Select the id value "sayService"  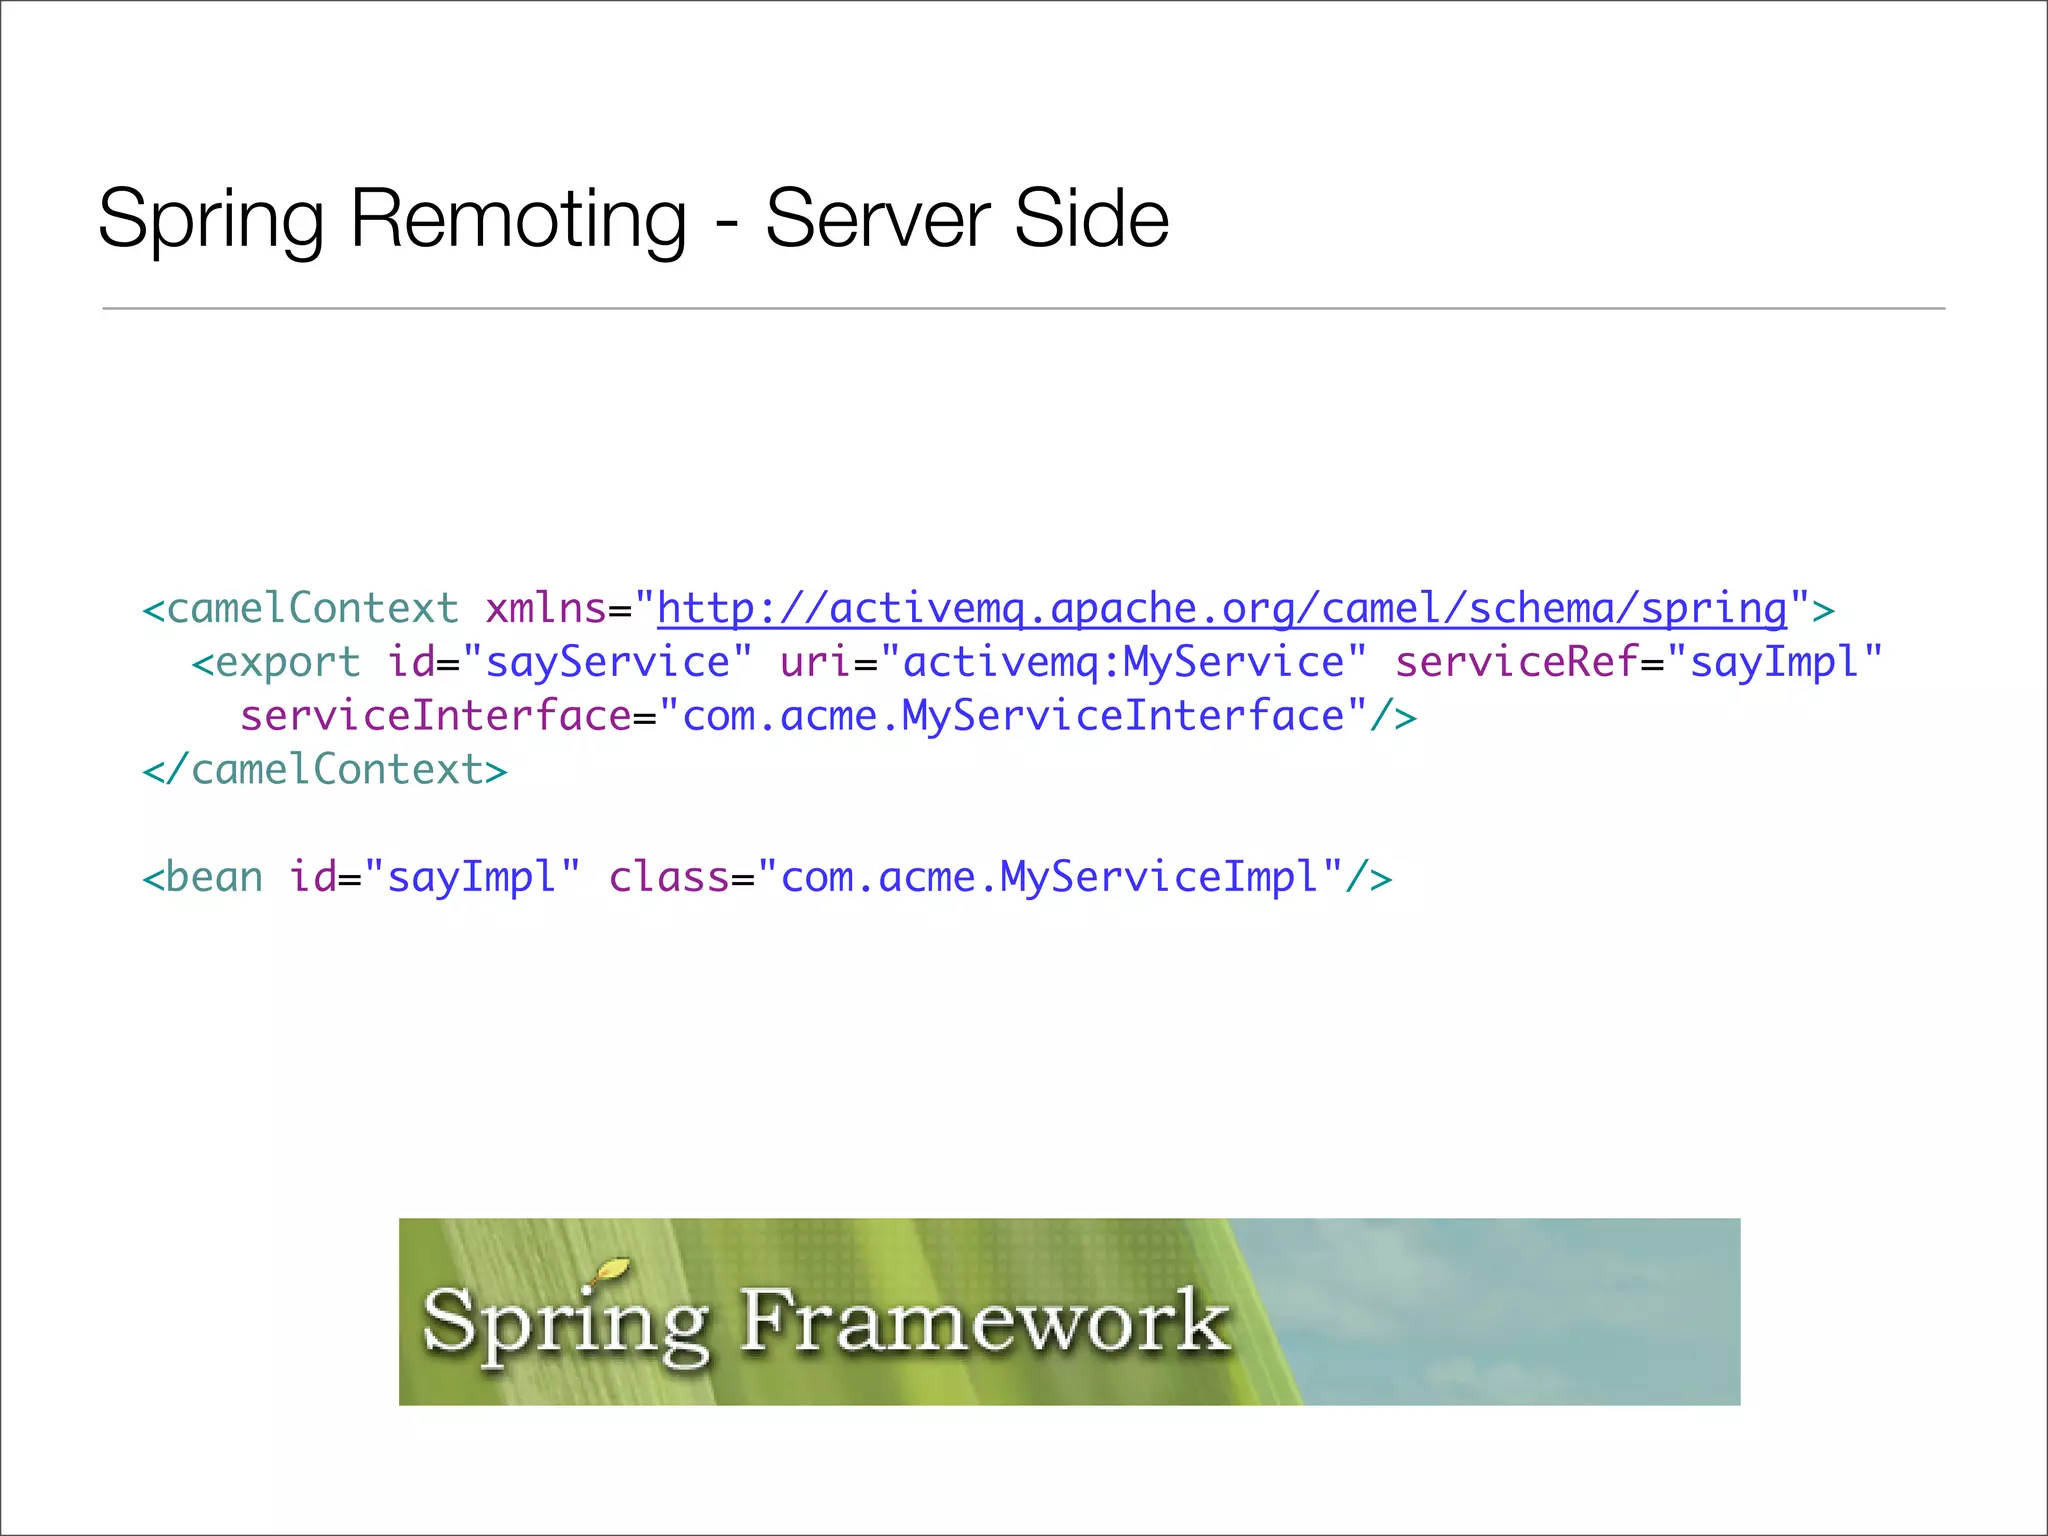point(607,663)
